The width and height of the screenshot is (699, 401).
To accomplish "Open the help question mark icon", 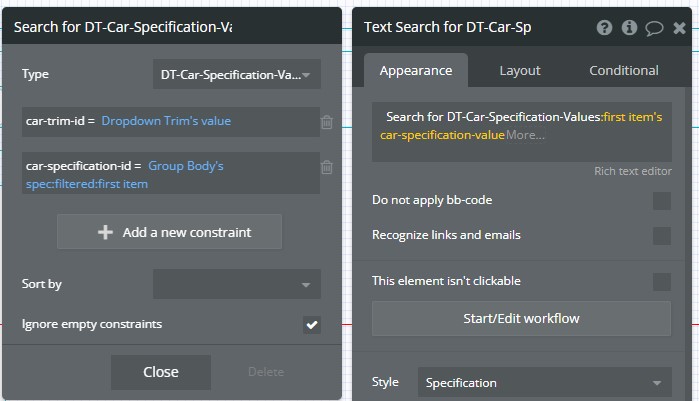I will 604,28.
